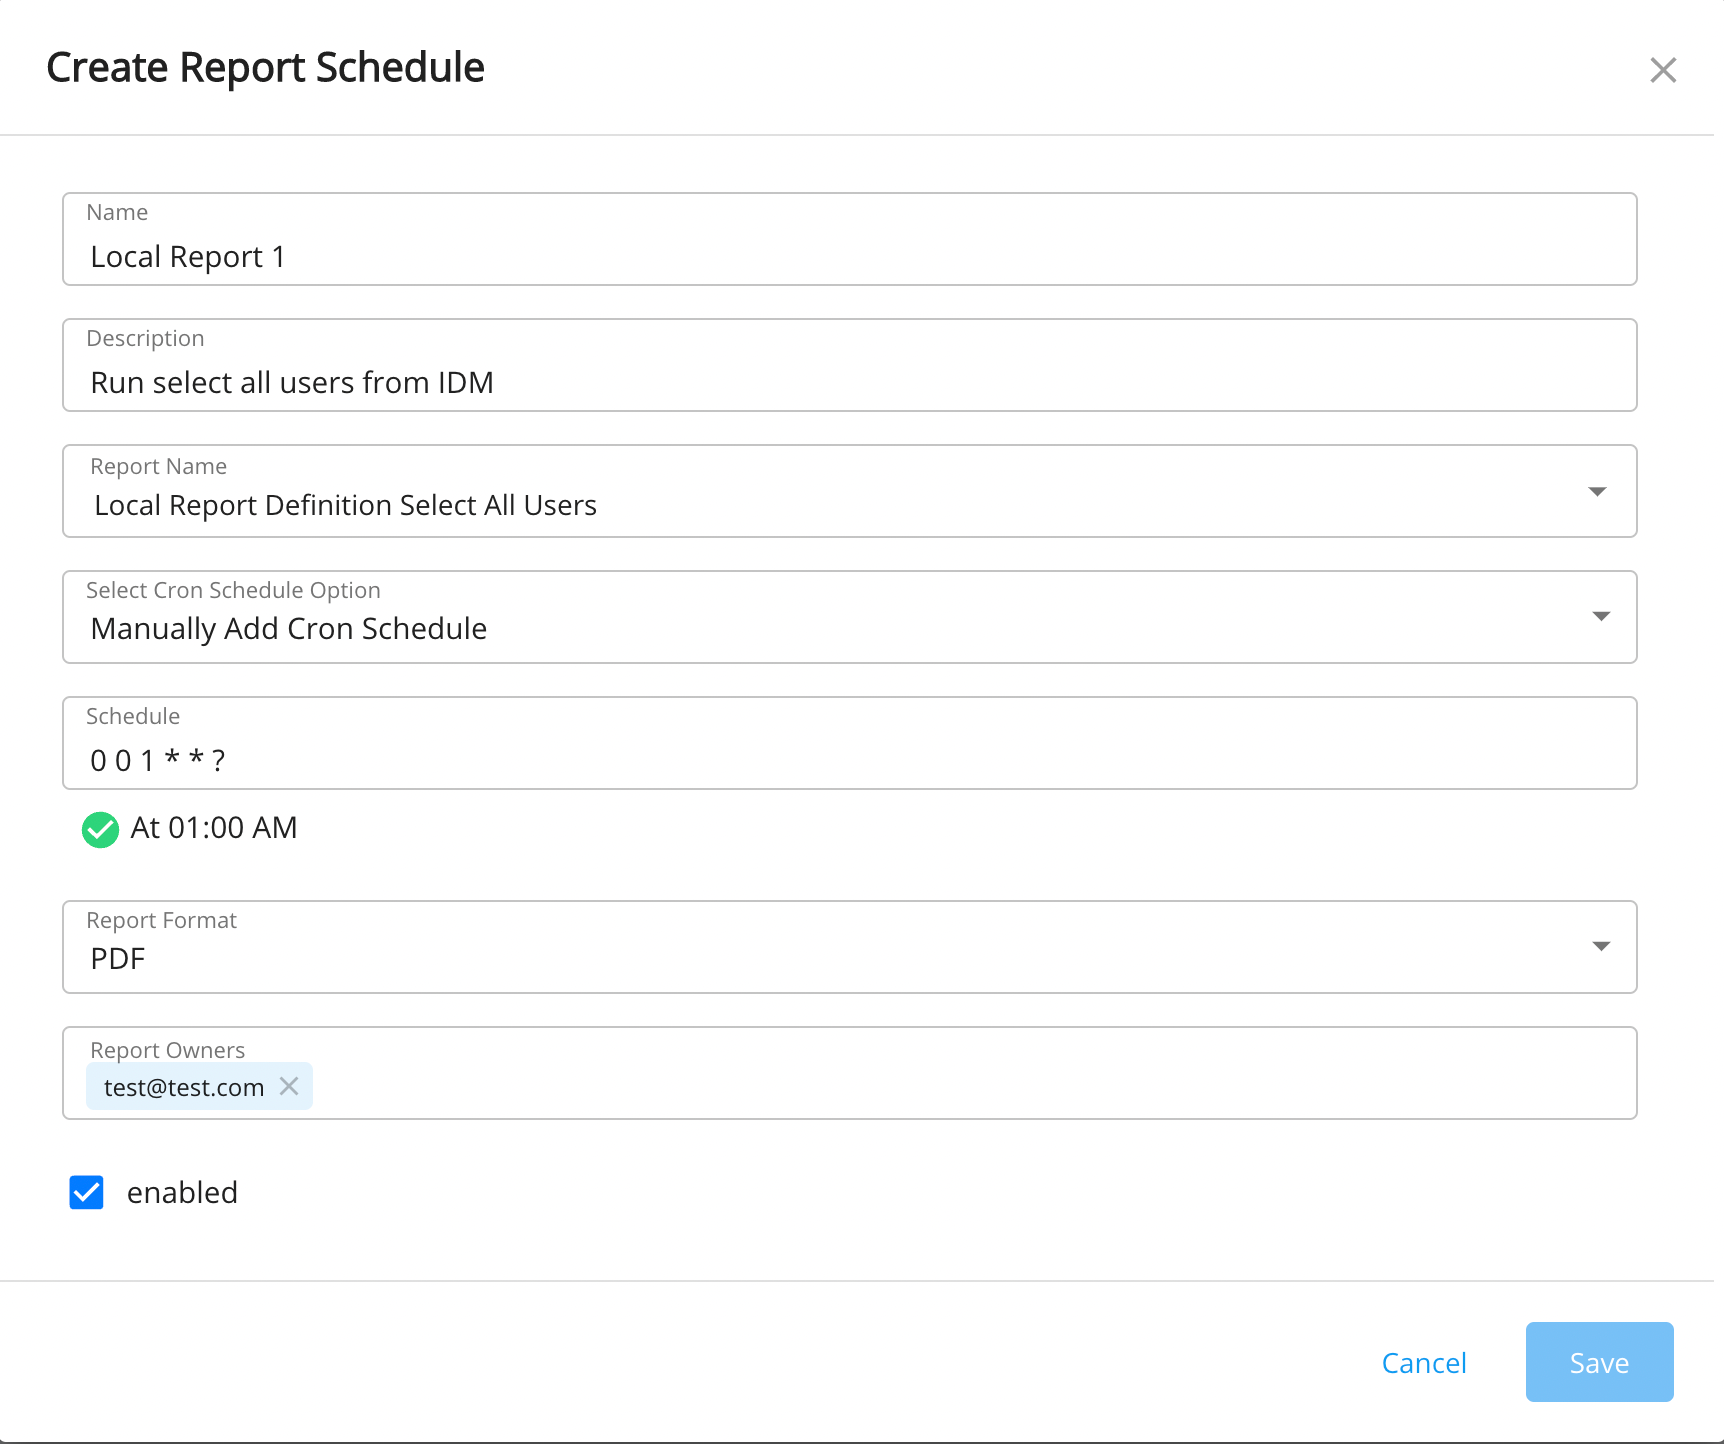Image resolution: width=1724 pixels, height=1444 pixels.
Task: Click into the Name field
Action: (x=848, y=256)
